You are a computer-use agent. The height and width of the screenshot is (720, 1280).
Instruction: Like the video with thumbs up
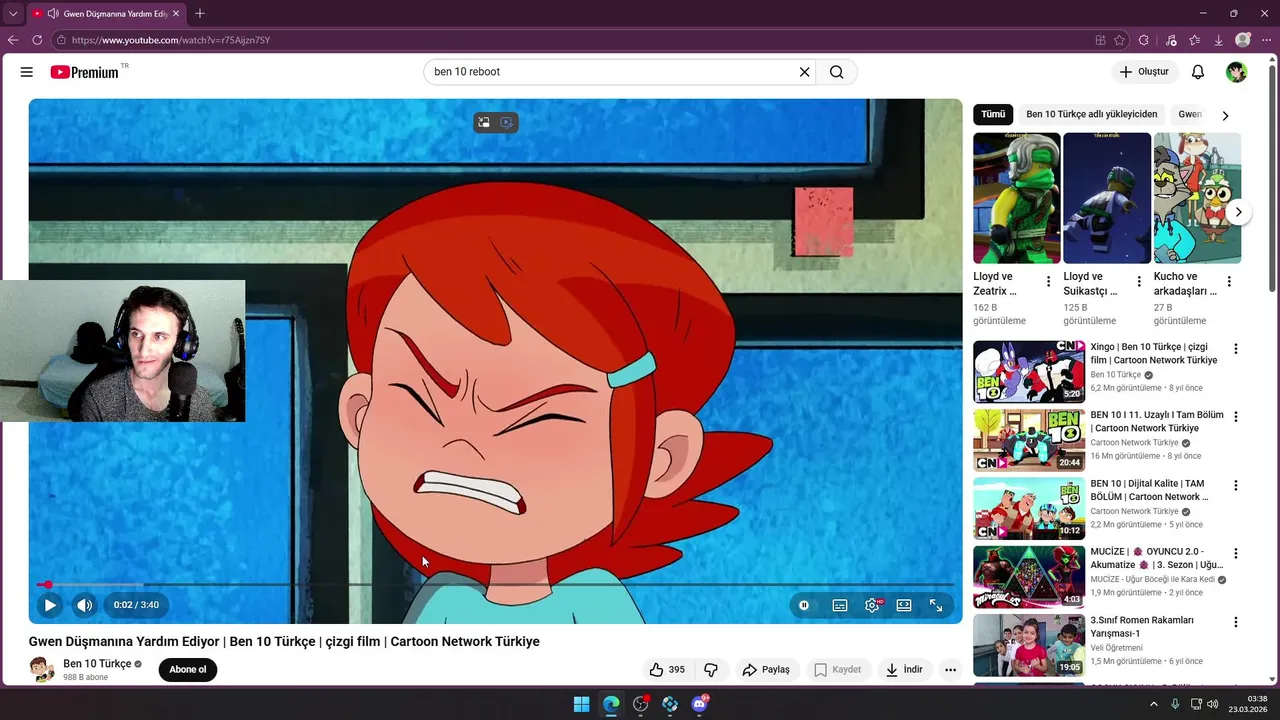pyautogui.click(x=667, y=670)
